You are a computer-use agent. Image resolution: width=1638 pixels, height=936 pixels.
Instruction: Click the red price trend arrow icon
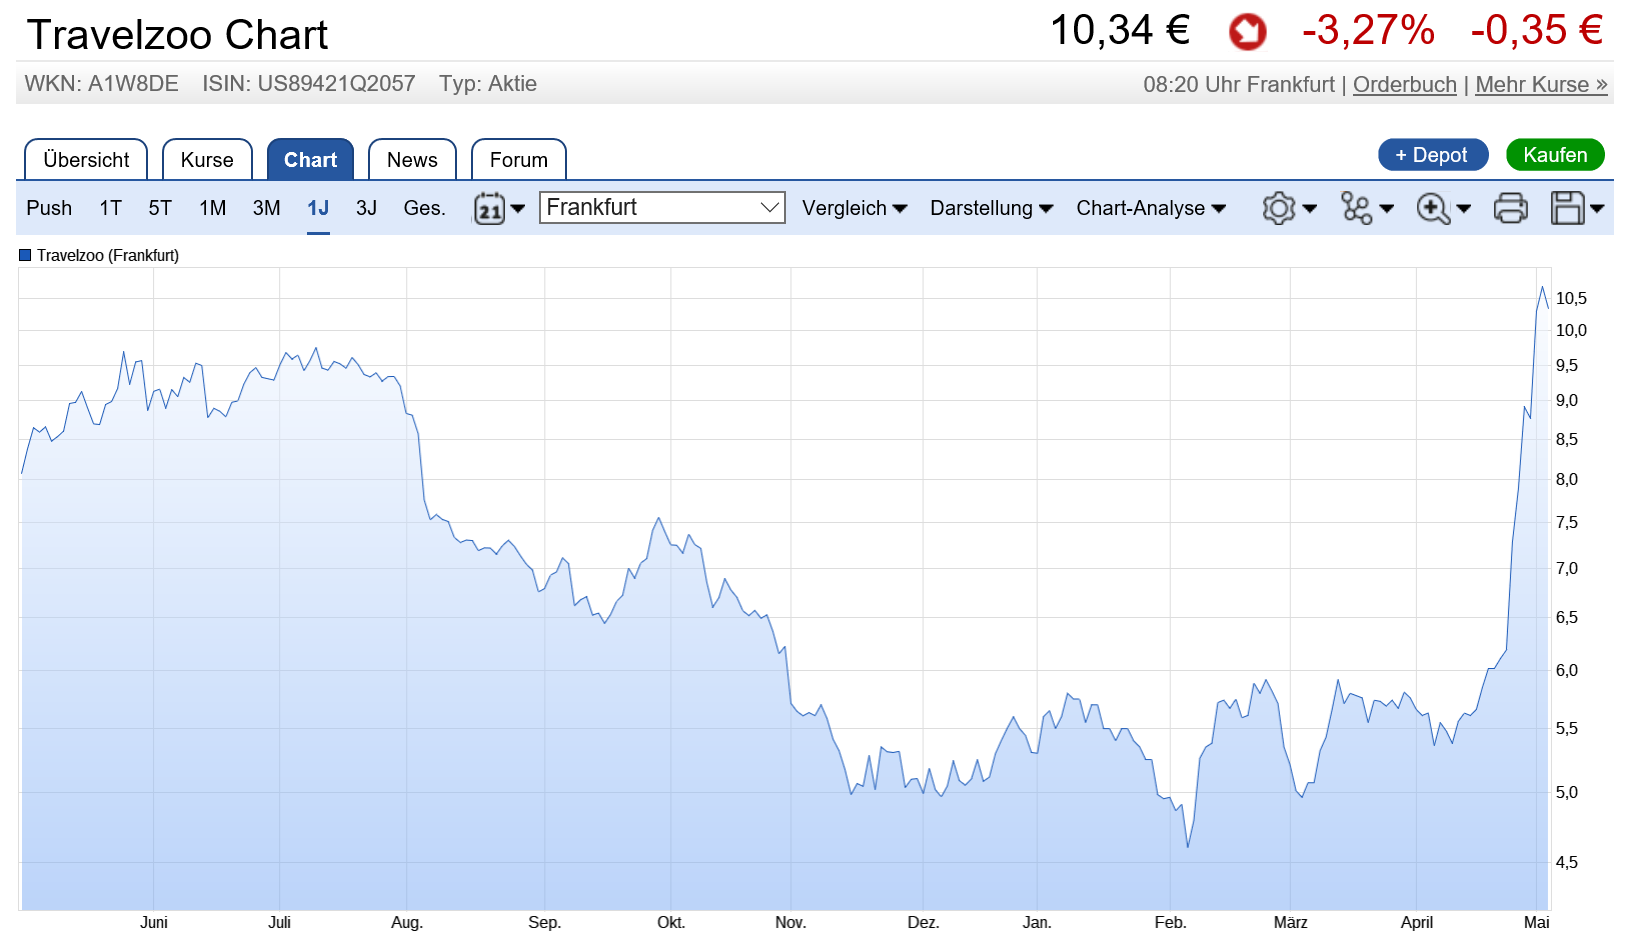click(x=1247, y=32)
